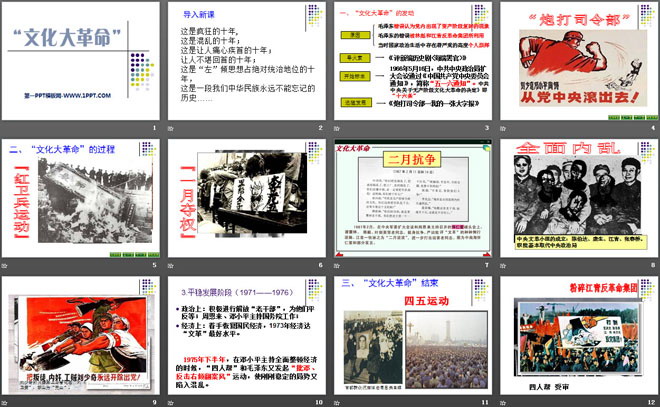Screen dimensions: 660x407
Task: Click animation star icon under slide 2
Action: click(x=170, y=128)
